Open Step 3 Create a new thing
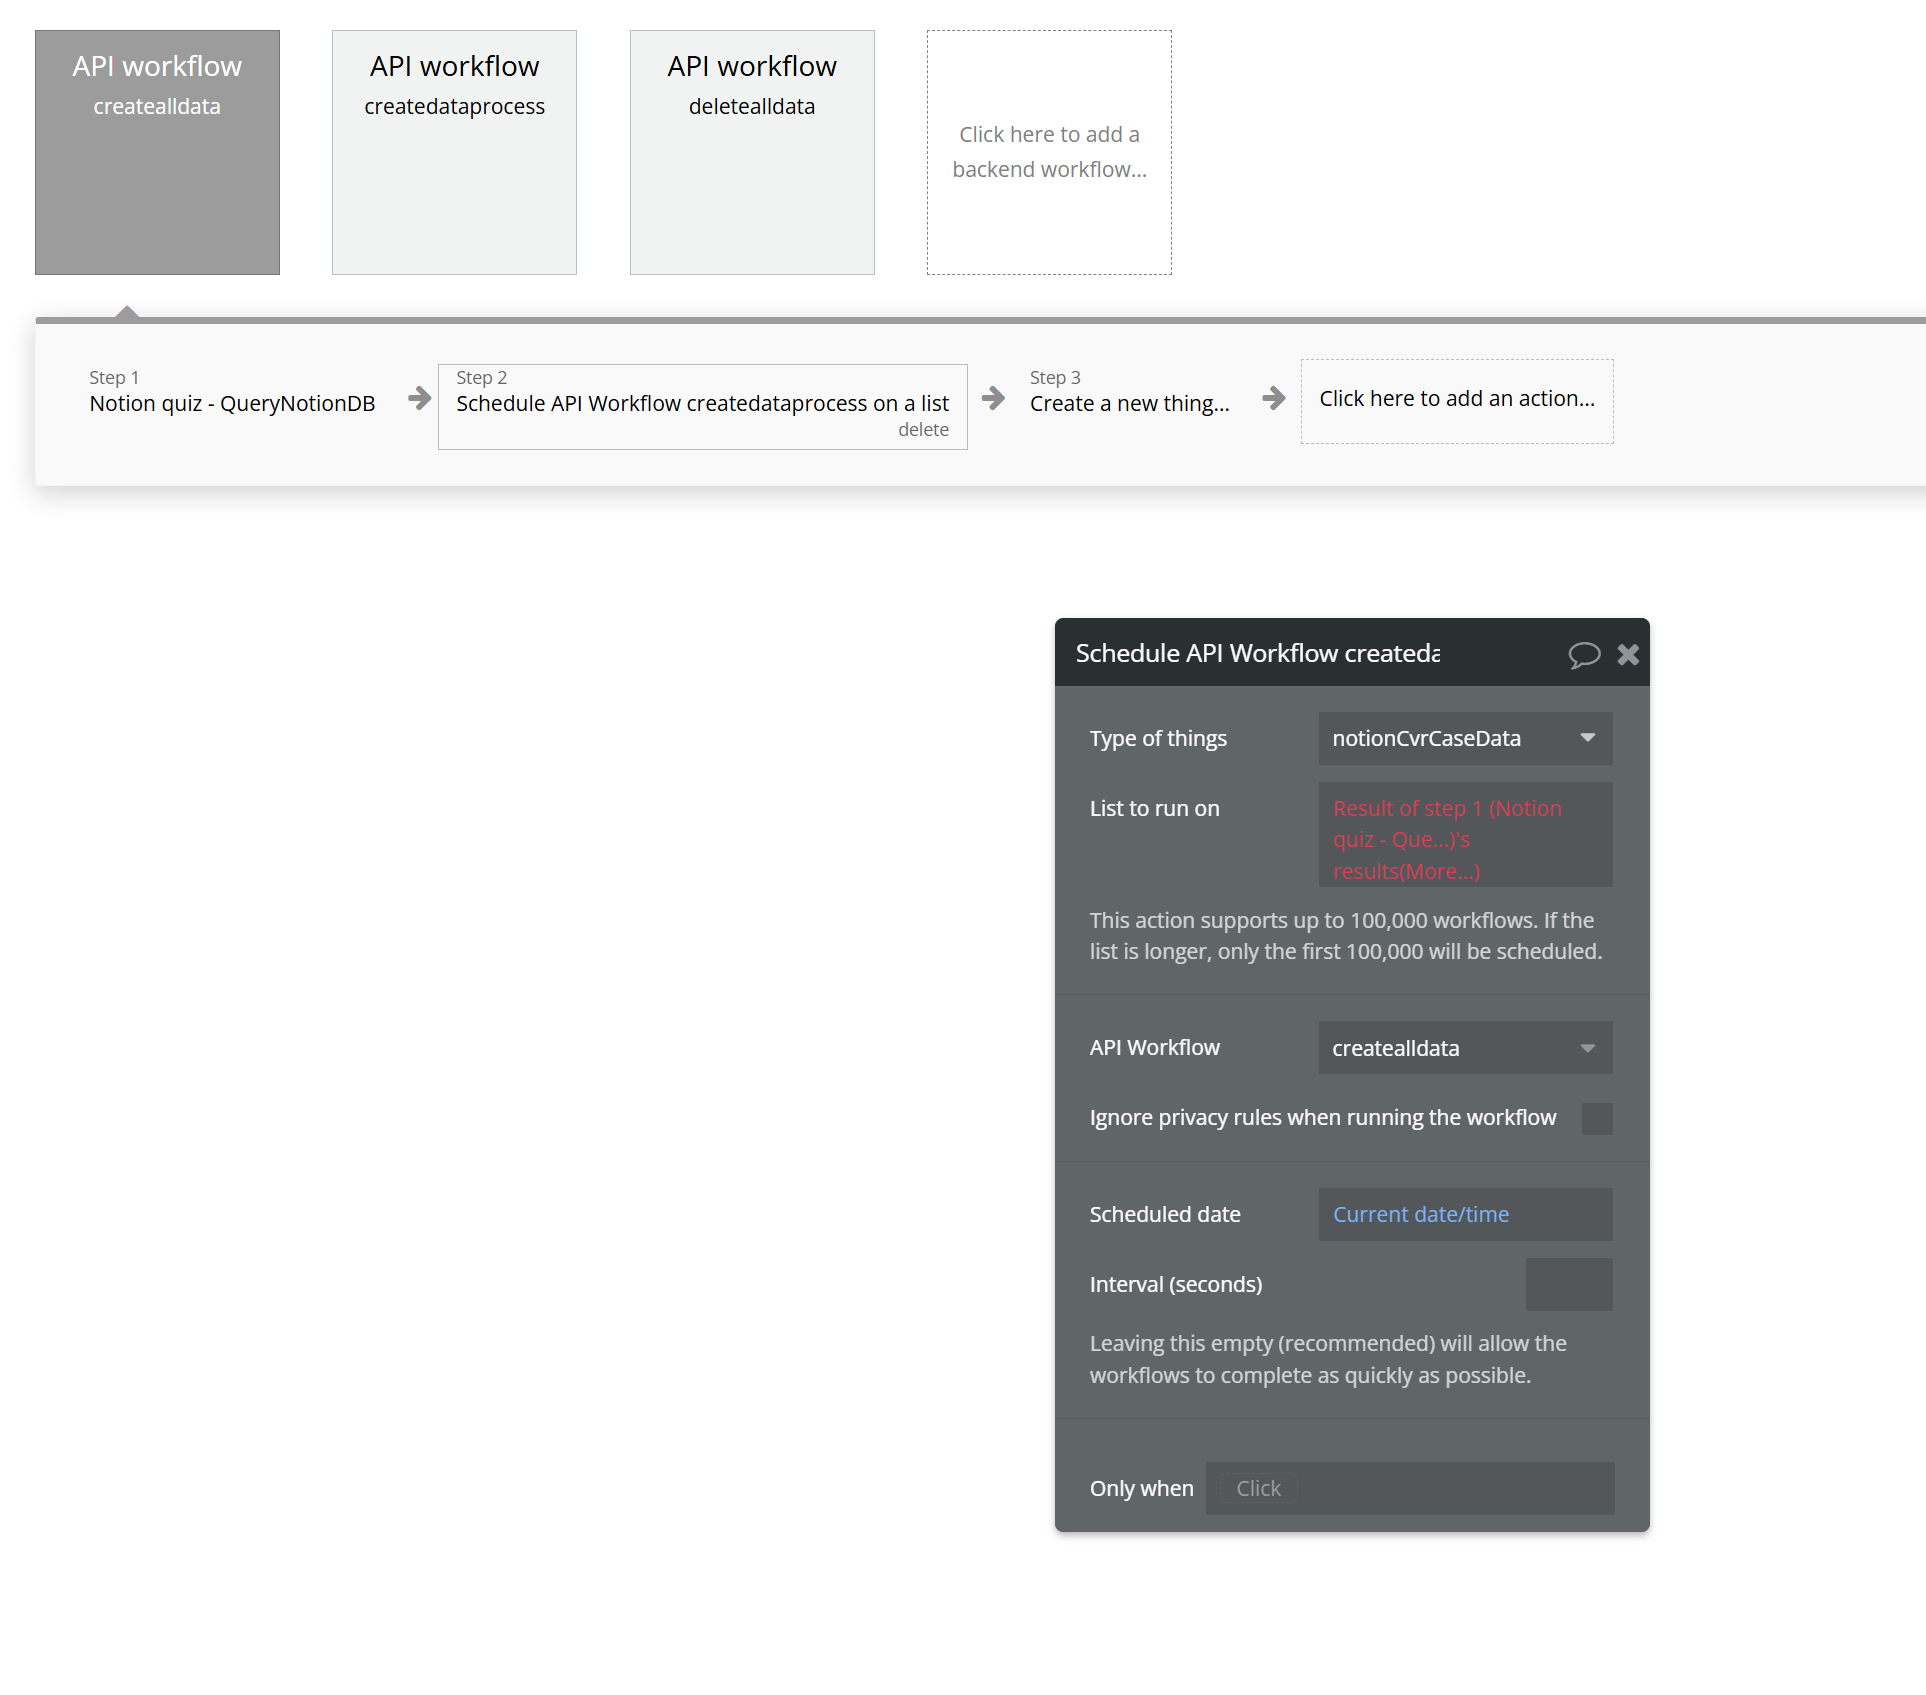Screen dimensions: 1926x1695 click(1130, 392)
